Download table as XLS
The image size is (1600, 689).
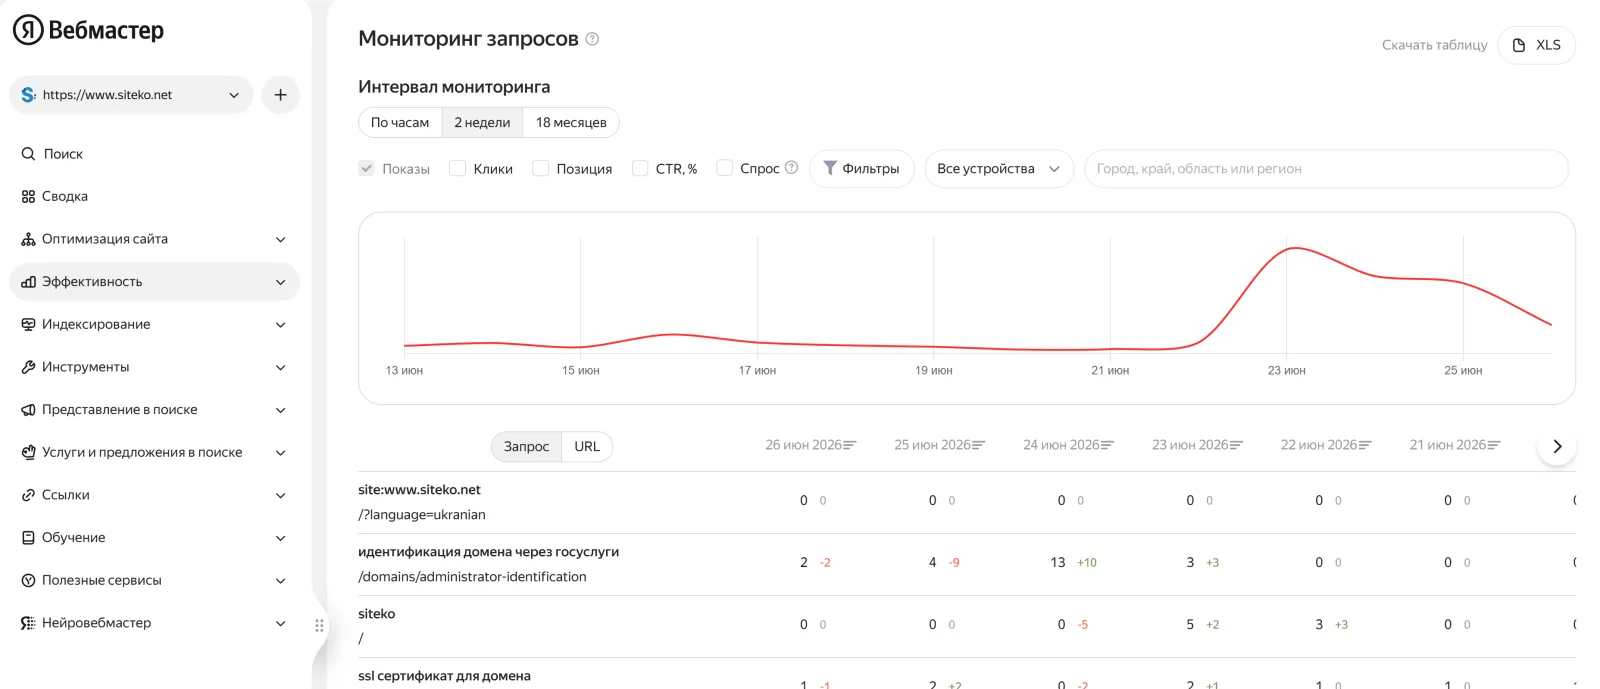1536,45
